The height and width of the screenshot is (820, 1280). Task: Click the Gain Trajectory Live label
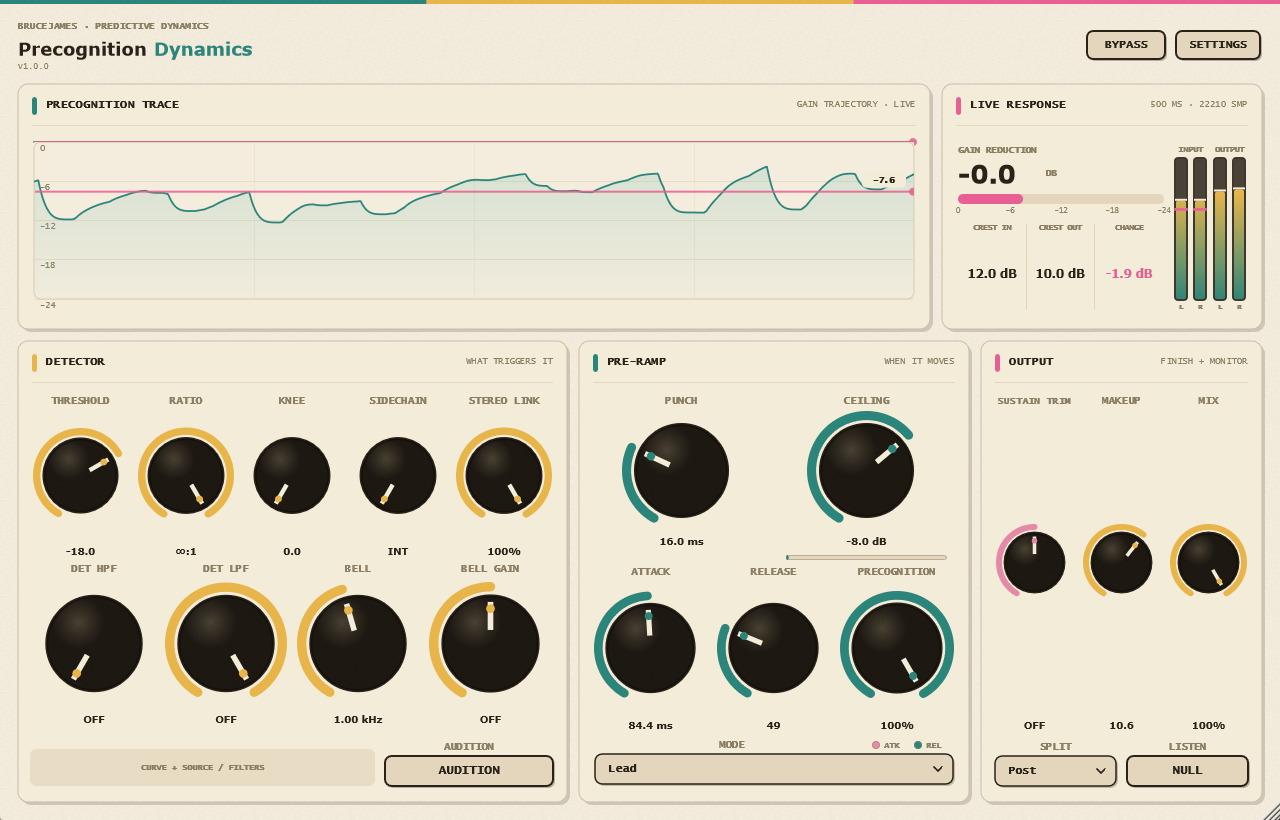pos(855,104)
